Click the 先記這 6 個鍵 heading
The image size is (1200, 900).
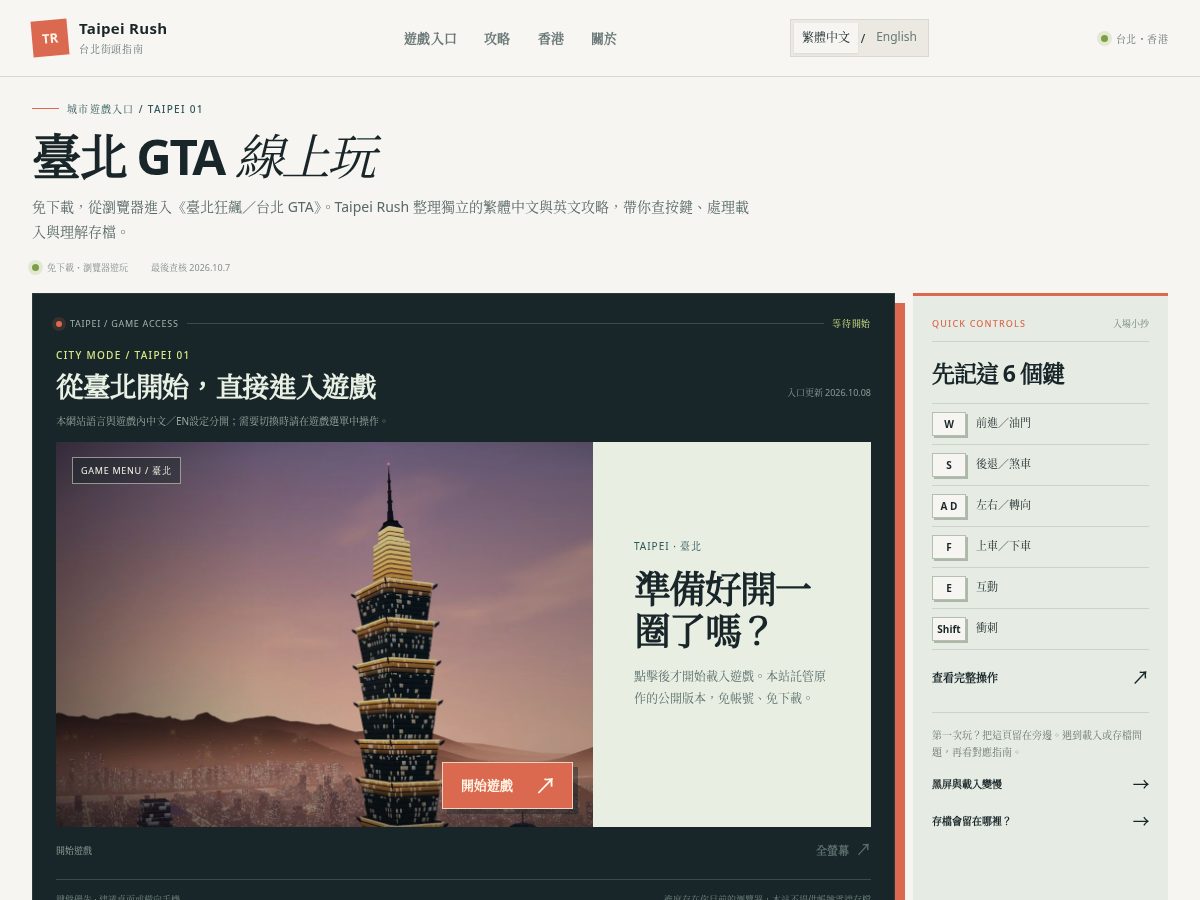tap(998, 374)
